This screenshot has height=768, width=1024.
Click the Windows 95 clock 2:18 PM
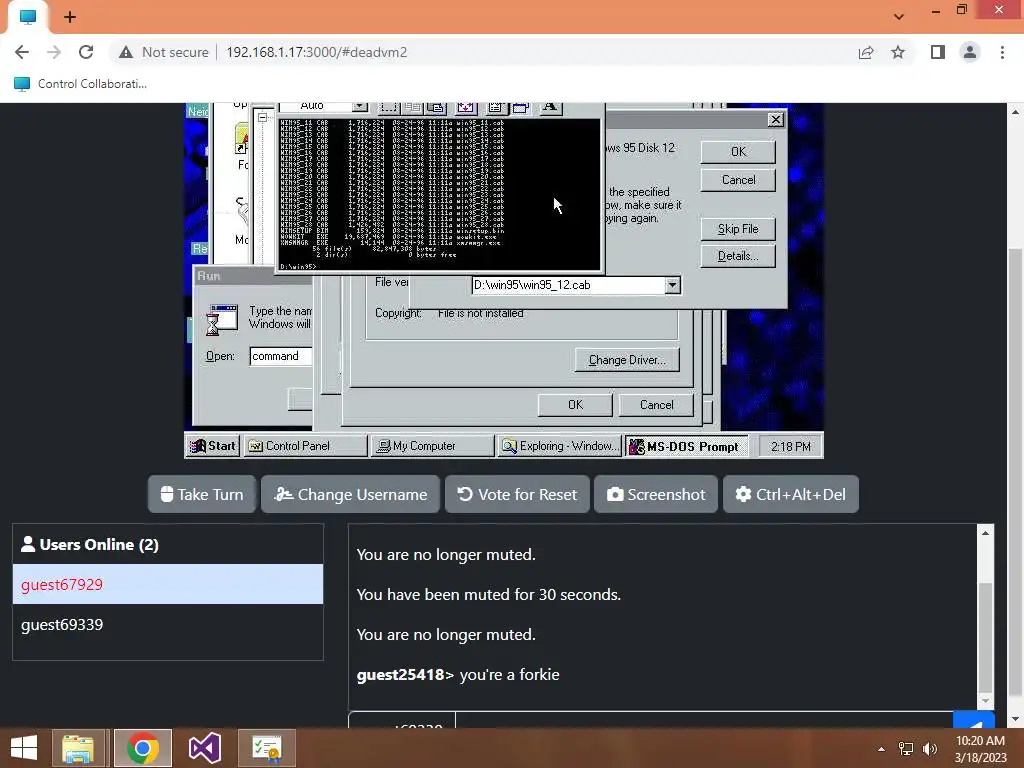click(790, 447)
